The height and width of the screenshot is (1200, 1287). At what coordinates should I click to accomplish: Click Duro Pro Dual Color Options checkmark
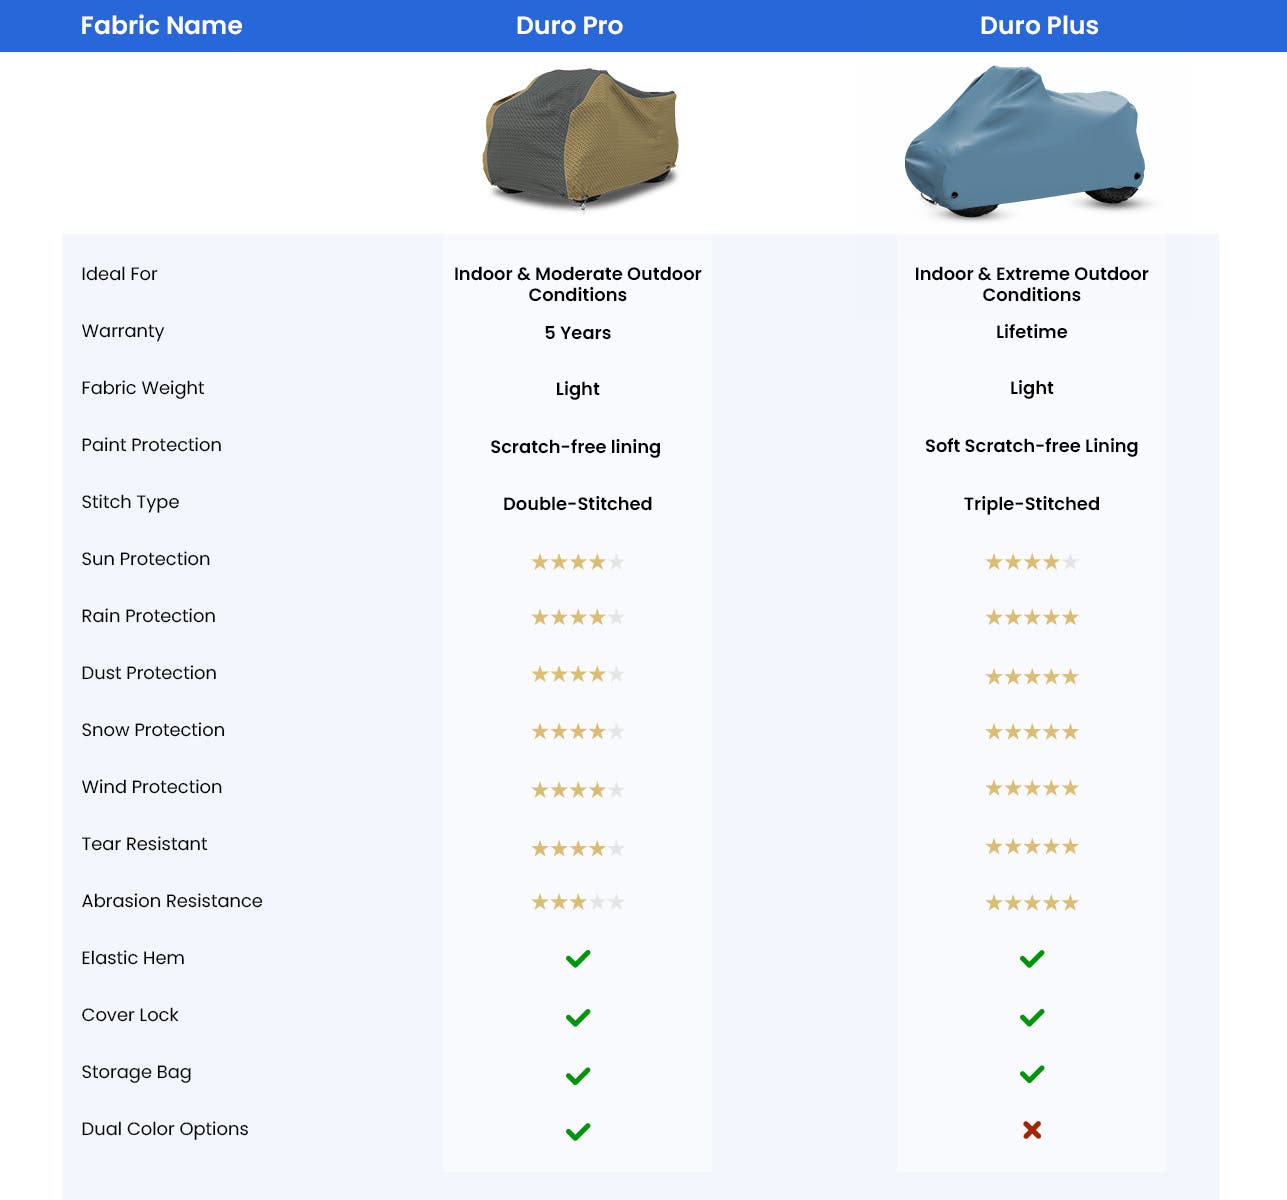tap(578, 1132)
